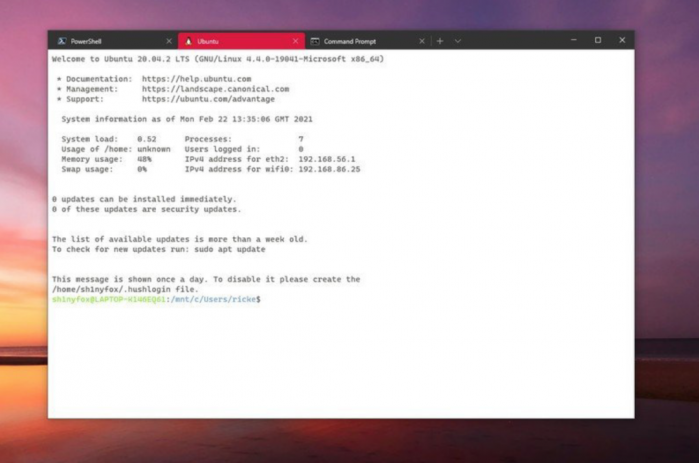Click the shell prompt username shinyfox@LAPTOP

tap(109, 300)
